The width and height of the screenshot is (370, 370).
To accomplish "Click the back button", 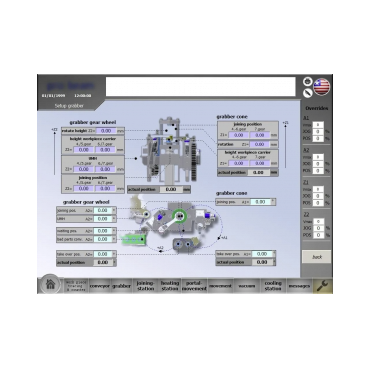I will click(316, 257).
